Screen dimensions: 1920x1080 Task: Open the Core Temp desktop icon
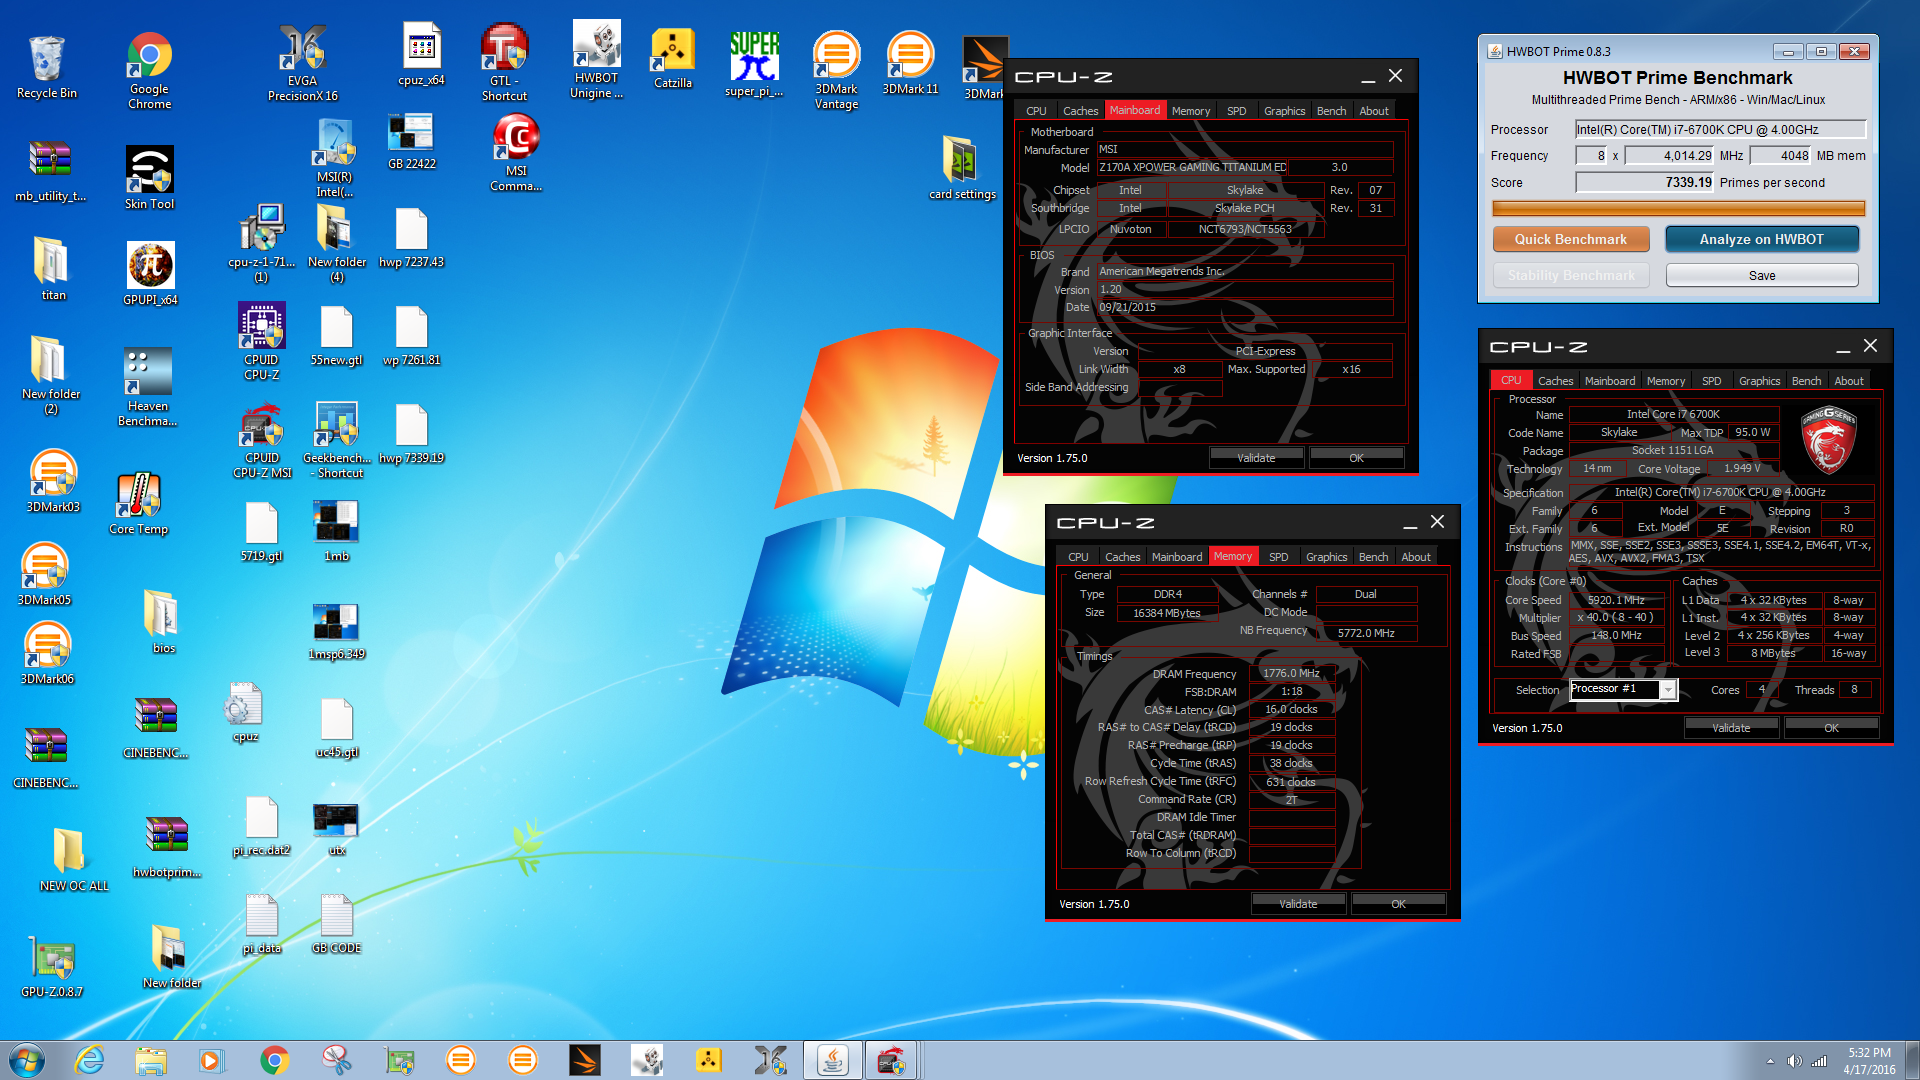(138, 504)
